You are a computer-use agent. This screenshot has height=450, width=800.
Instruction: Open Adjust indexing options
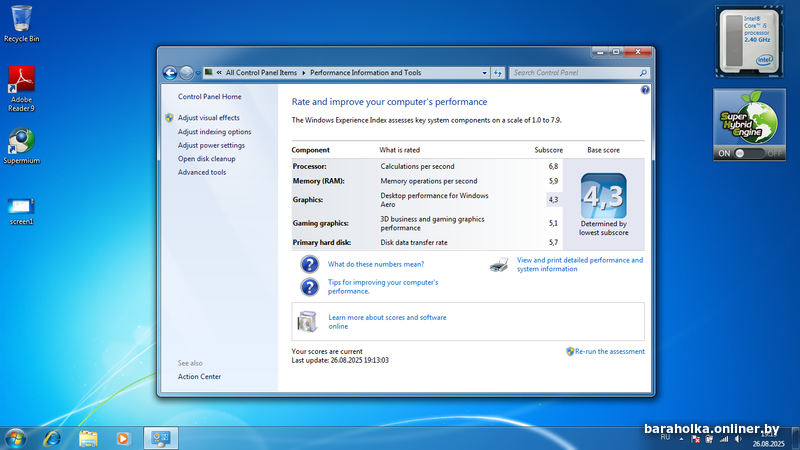click(214, 132)
